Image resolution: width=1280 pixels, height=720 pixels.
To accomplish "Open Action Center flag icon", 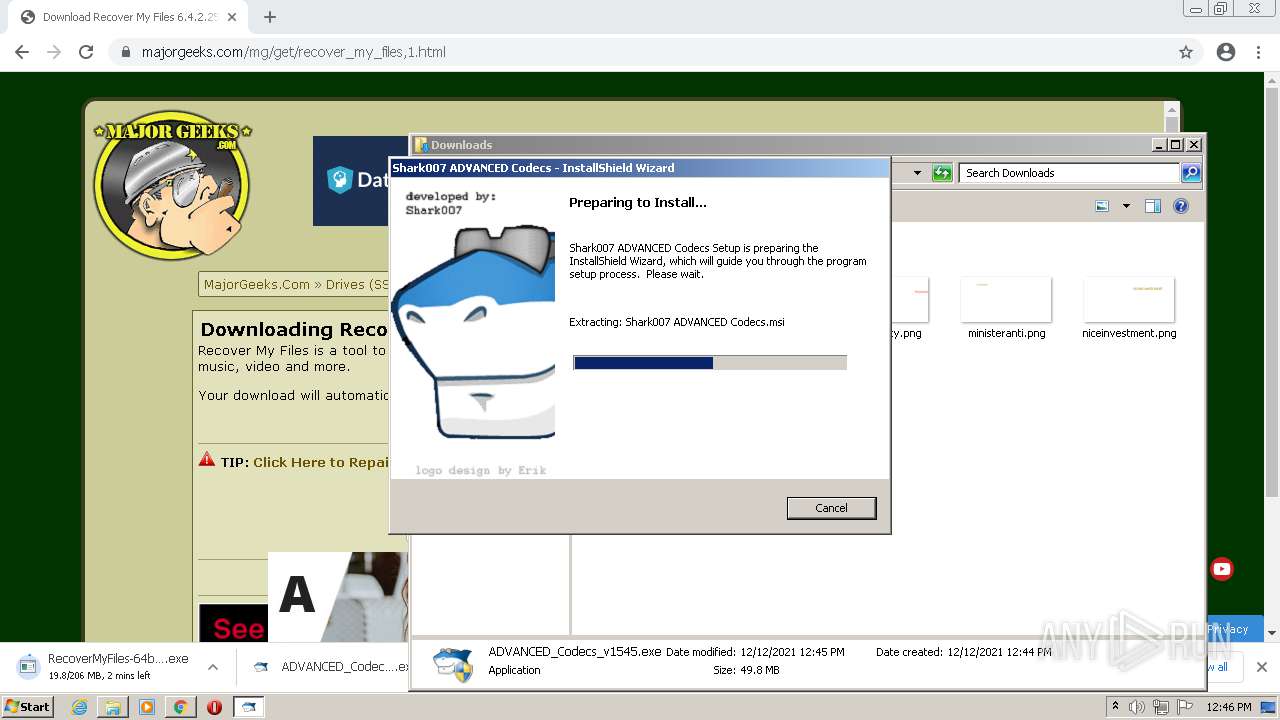I will click(x=1185, y=707).
